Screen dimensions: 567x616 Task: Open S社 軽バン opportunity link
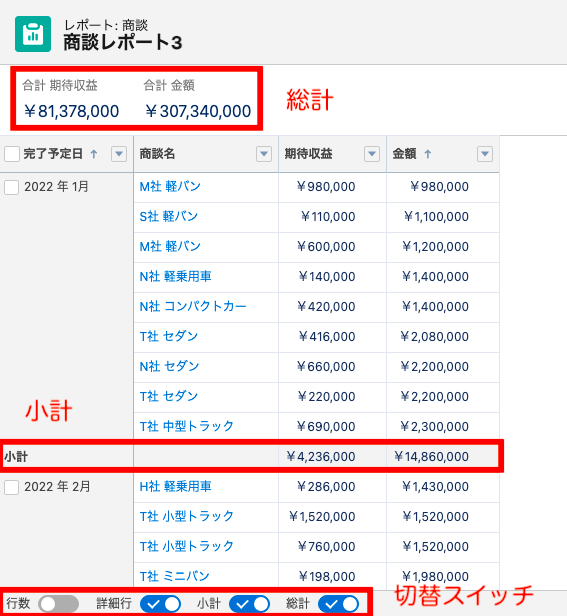coord(169,216)
